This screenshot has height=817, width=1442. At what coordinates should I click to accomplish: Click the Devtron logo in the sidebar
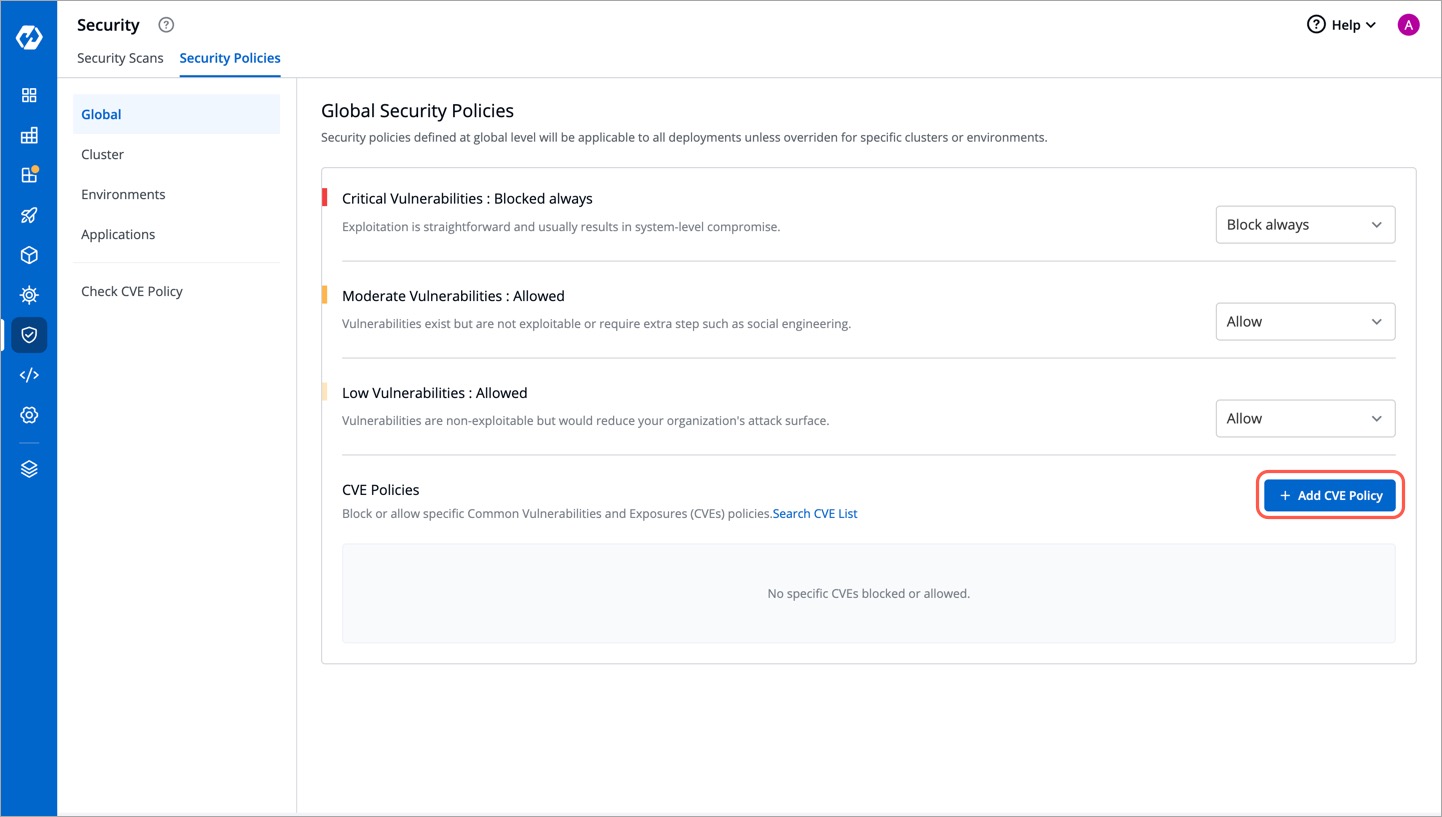click(29, 37)
